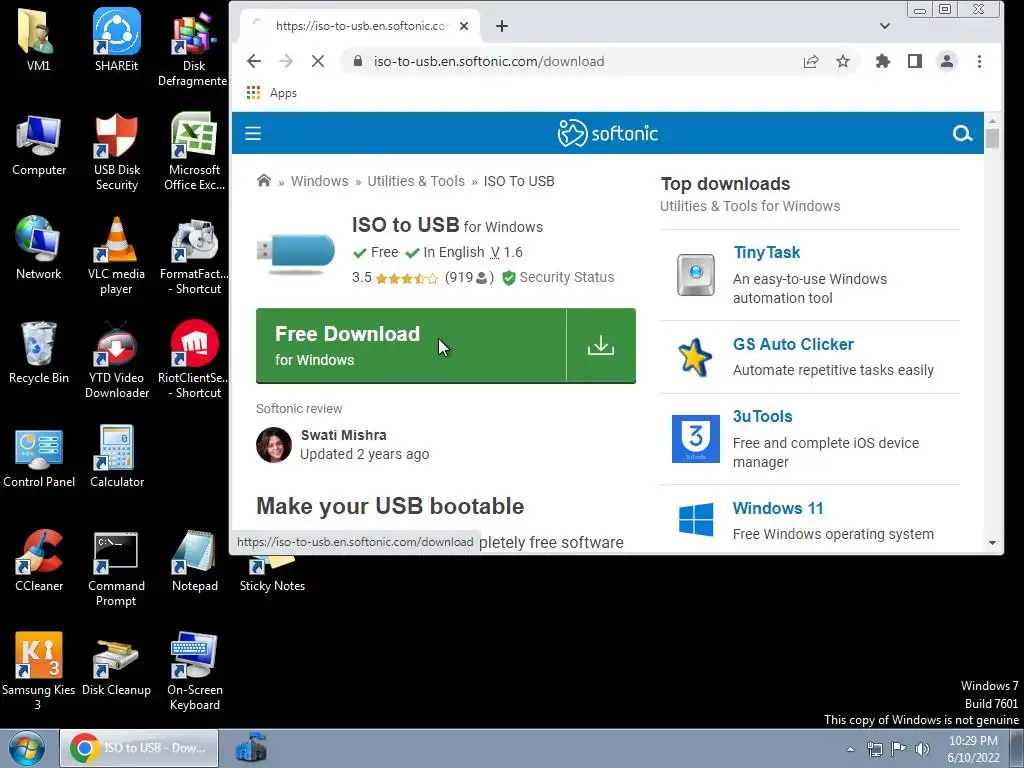
Task: Go back in Chrome browser
Action: click(x=254, y=61)
